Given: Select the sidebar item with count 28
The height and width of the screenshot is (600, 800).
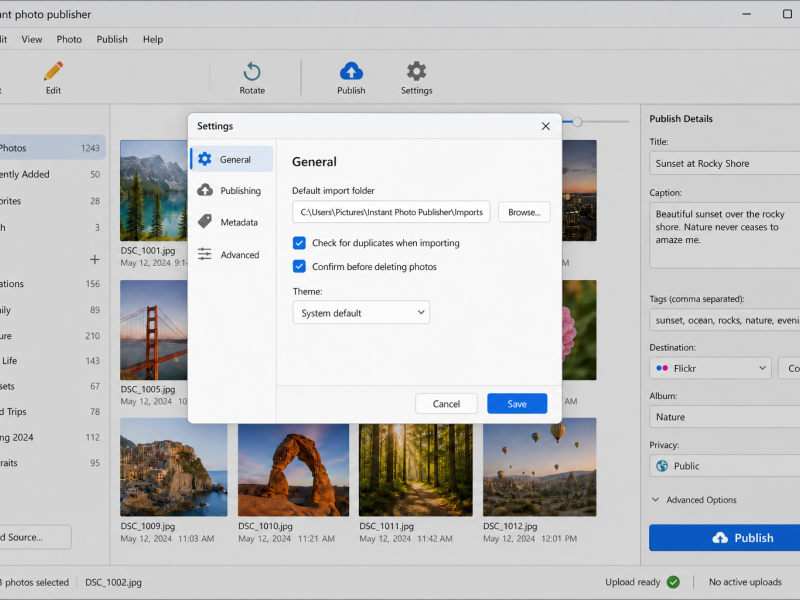Looking at the screenshot, I should coord(51,201).
